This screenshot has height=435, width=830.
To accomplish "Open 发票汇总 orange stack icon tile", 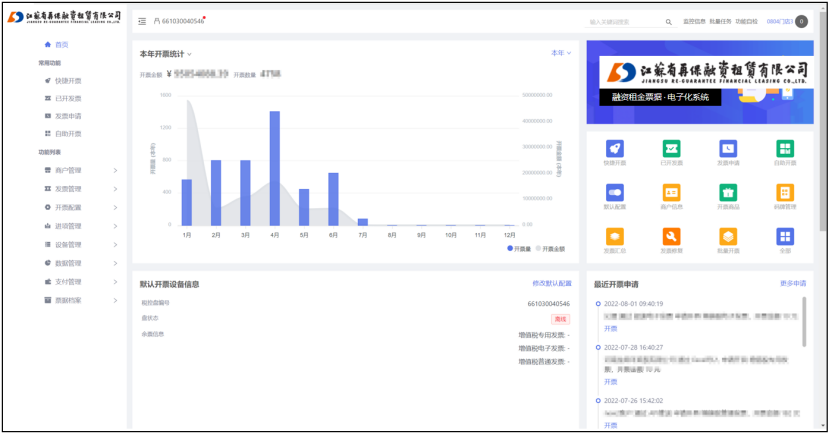I will tap(615, 237).
